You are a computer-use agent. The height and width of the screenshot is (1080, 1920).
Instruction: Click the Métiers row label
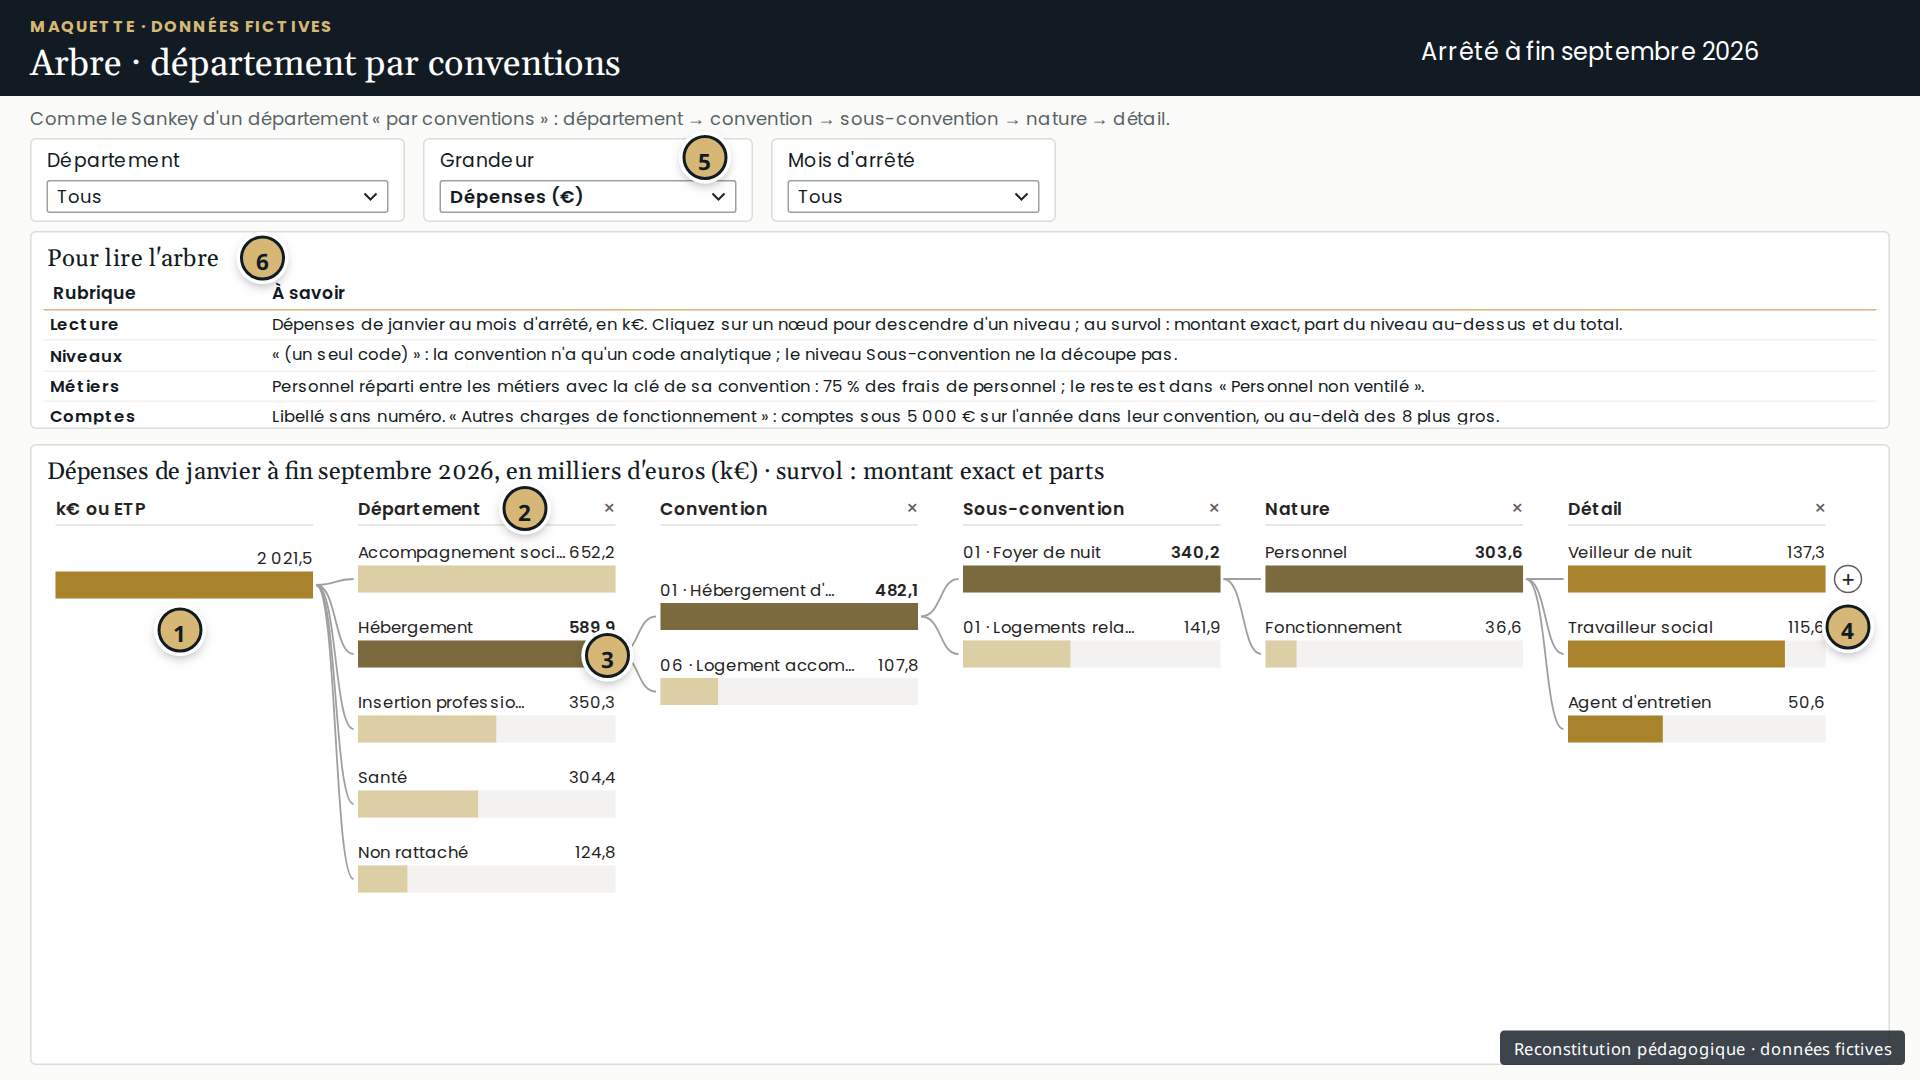tap(84, 386)
